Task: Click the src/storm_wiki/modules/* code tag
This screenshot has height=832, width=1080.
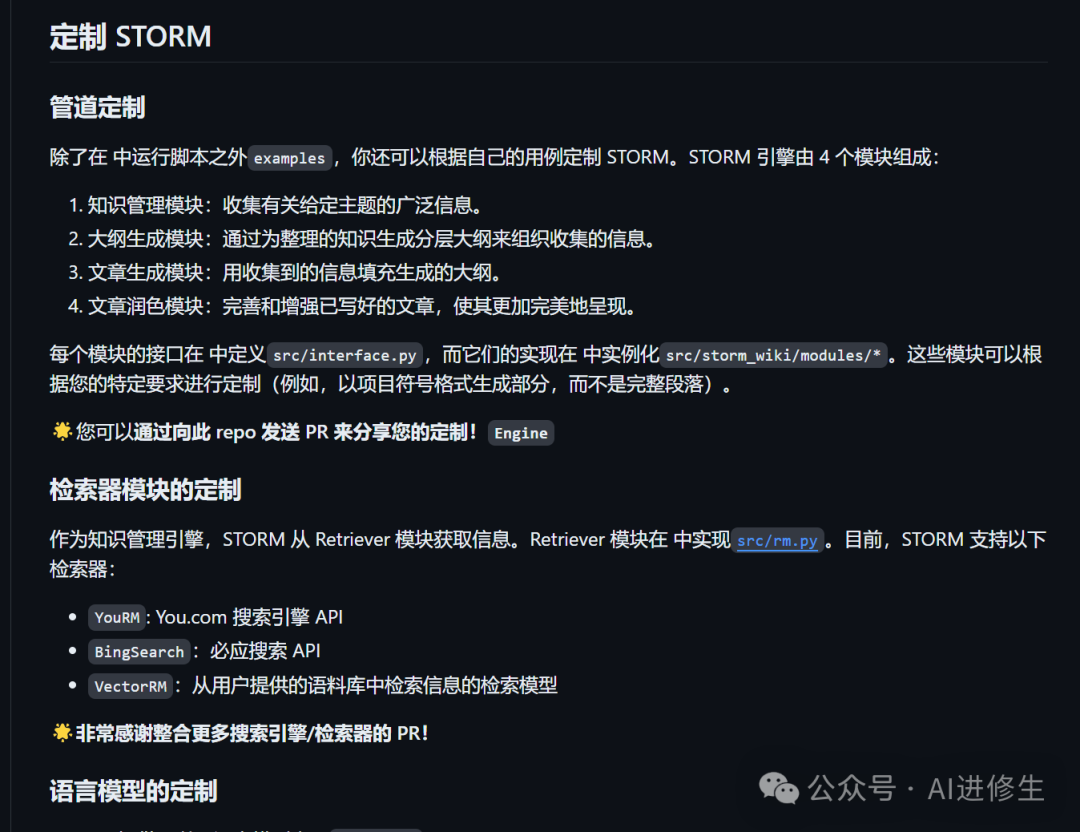Action: [773, 356]
